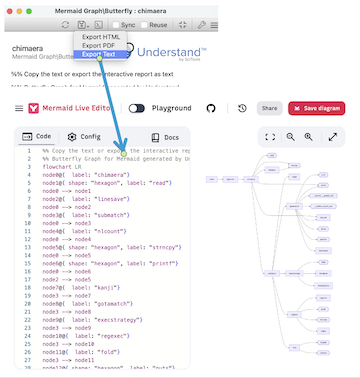Switch to the Config tab

pos(84,137)
